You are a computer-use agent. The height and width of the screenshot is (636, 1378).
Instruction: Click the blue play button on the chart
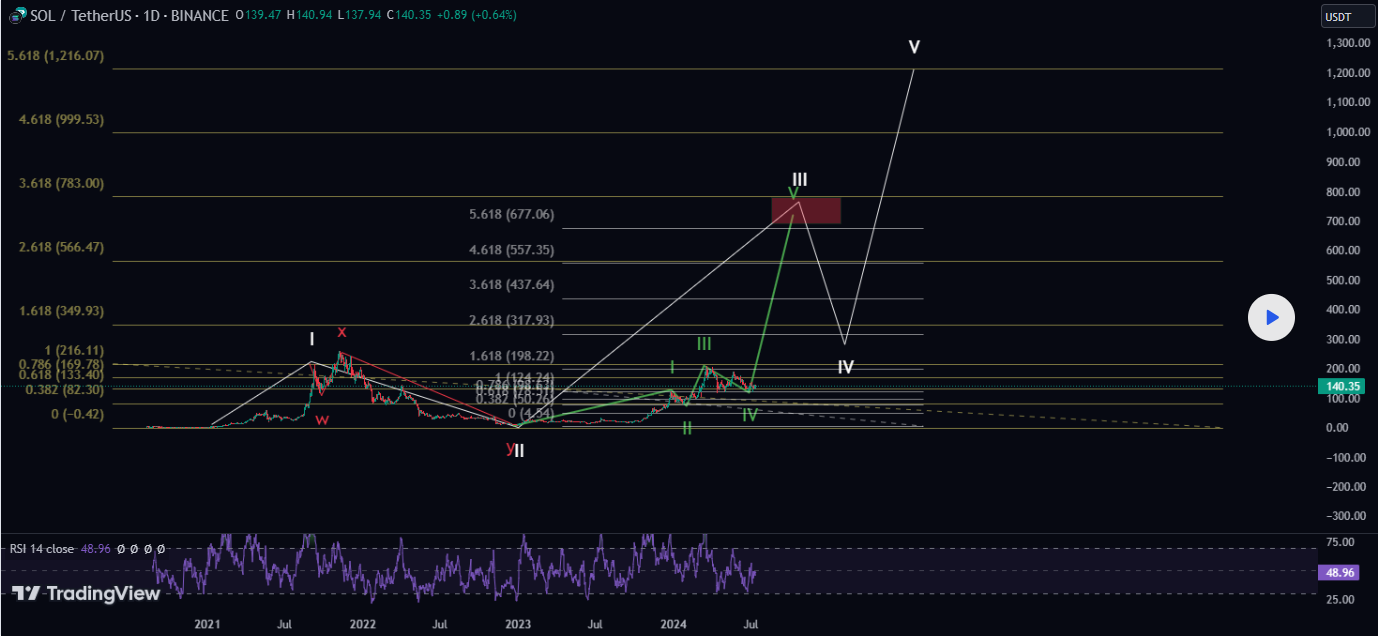pyautogui.click(x=1271, y=318)
